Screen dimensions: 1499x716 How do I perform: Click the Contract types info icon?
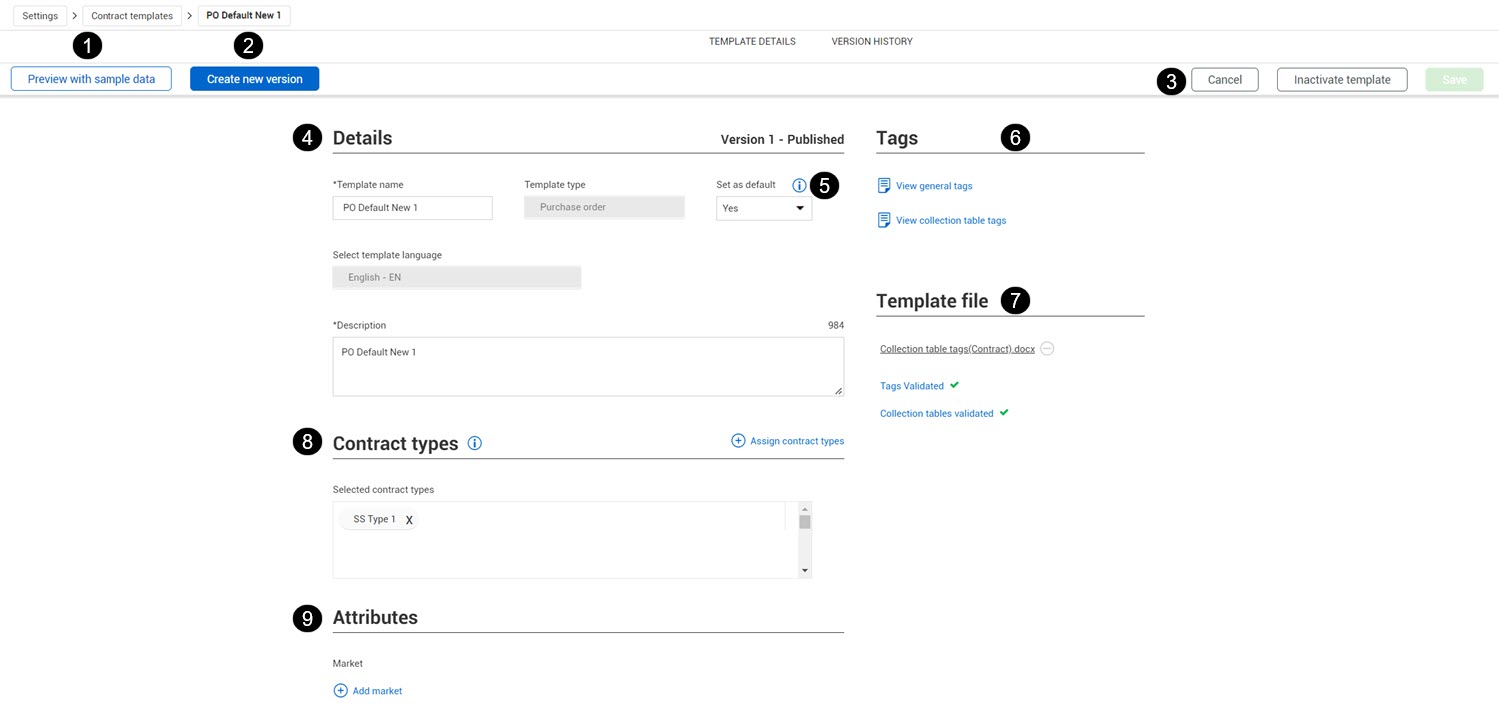click(475, 443)
